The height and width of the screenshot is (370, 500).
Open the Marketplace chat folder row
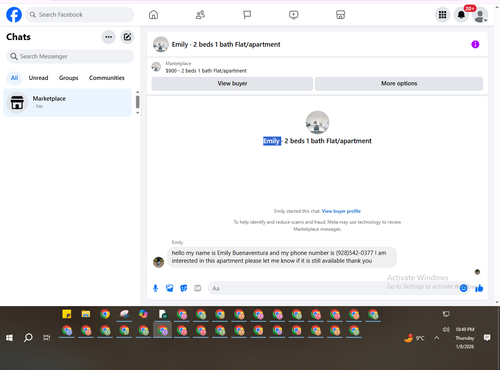pos(67,102)
